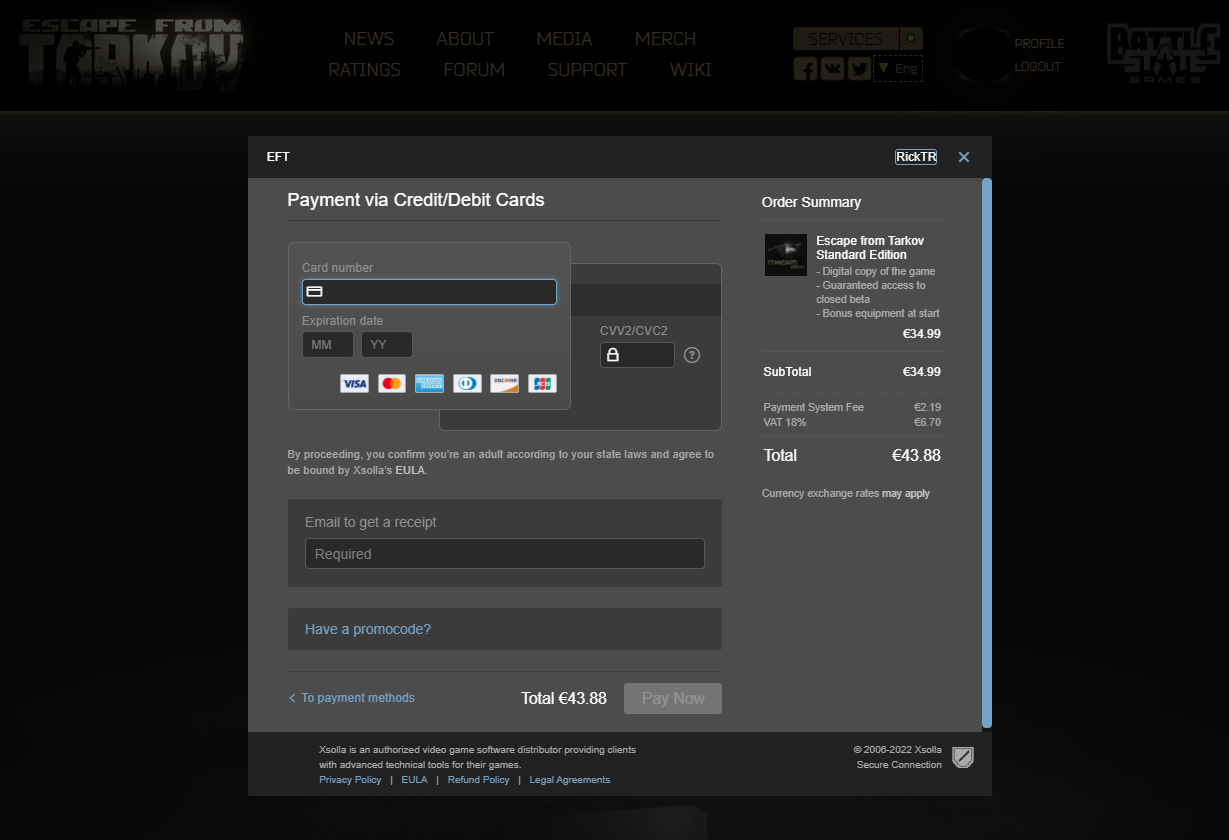The height and width of the screenshot is (840, 1229).
Task: Go to the Wiki page
Action: (x=690, y=70)
